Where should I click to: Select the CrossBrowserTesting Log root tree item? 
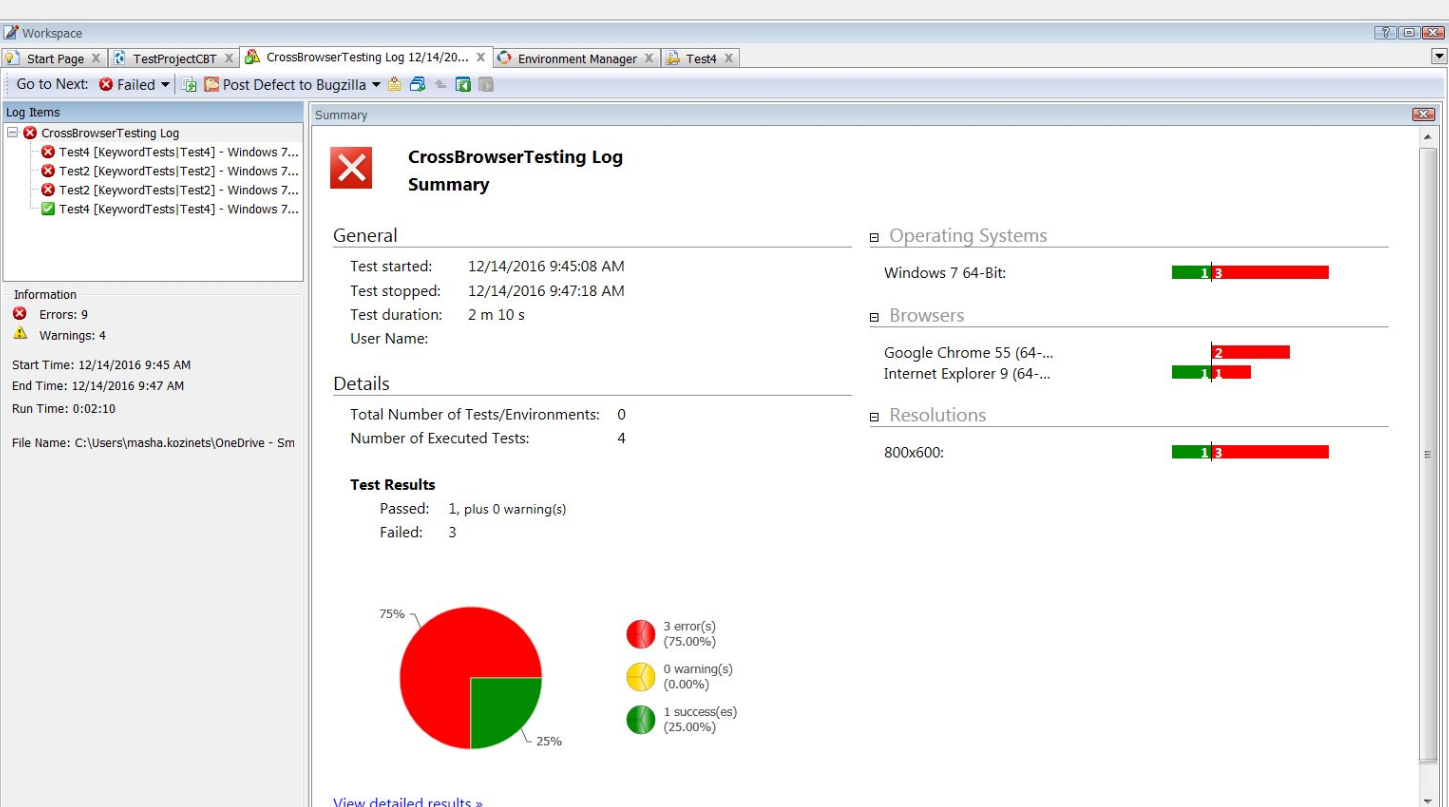coord(110,133)
